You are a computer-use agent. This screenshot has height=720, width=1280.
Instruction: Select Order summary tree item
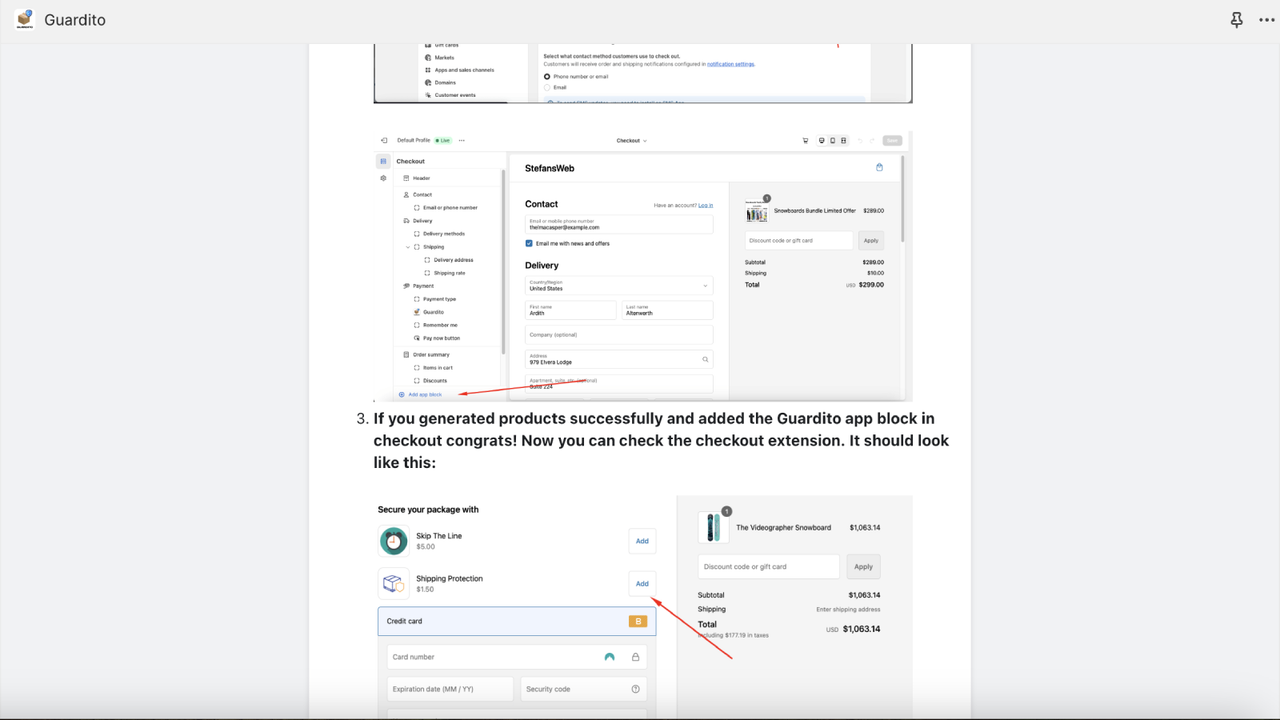431,355
